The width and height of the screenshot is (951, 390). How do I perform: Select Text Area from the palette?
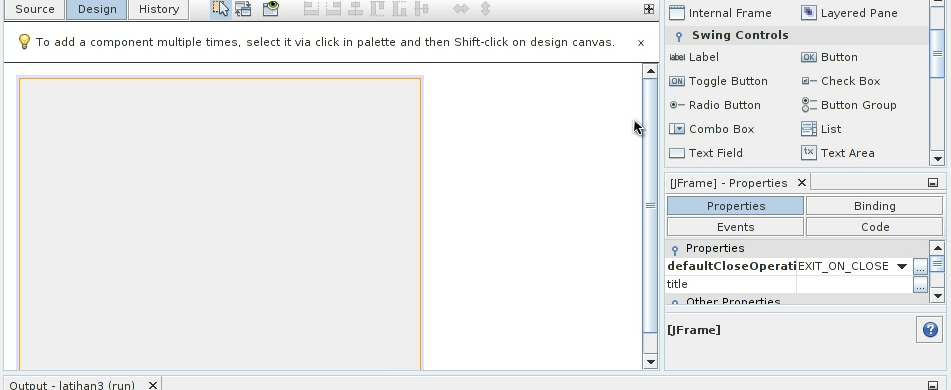(x=838, y=153)
